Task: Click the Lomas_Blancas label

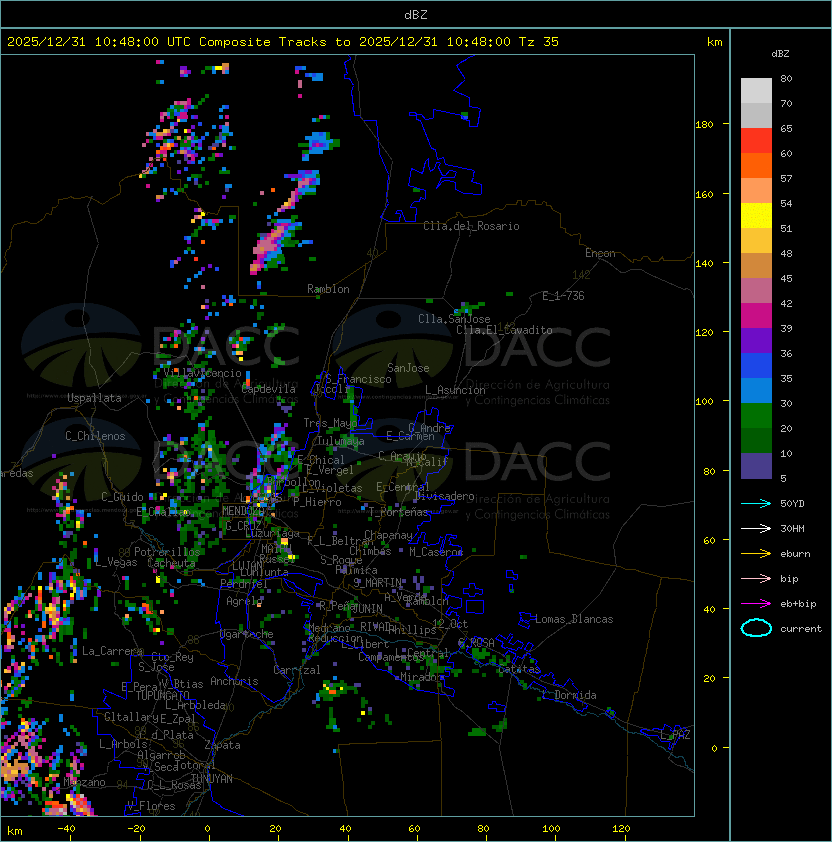Action: pos(574,619)
